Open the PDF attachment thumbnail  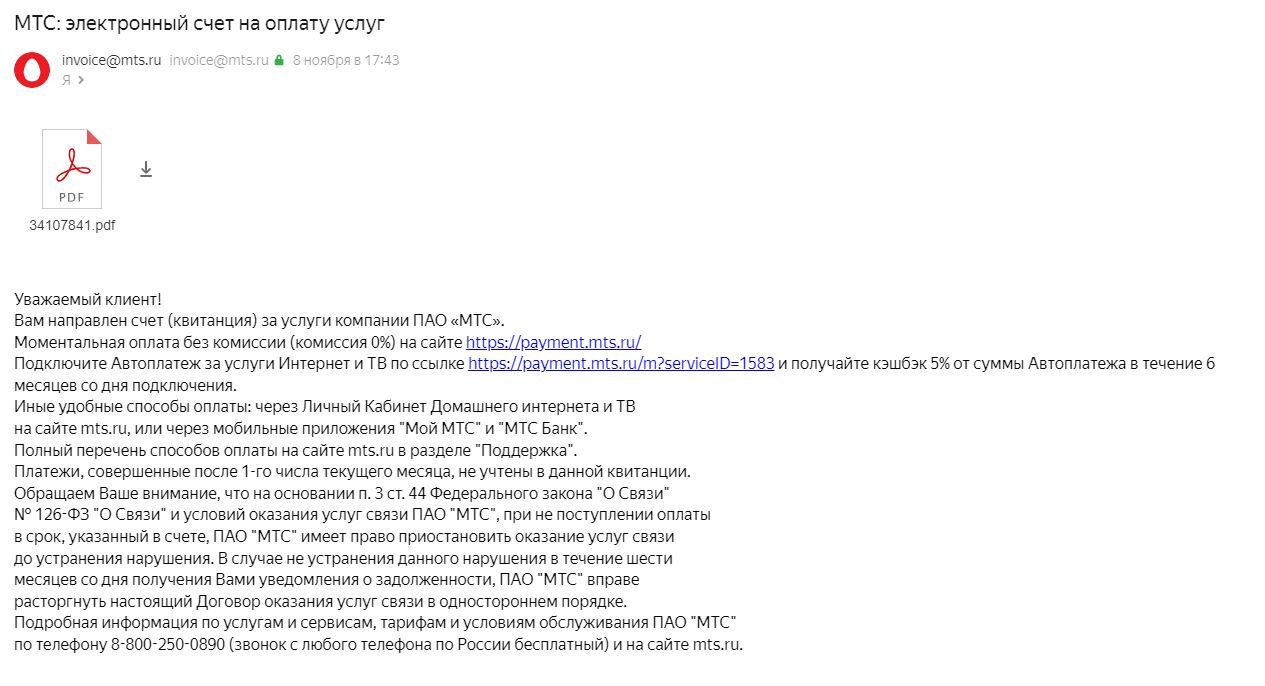coord(72,169)
